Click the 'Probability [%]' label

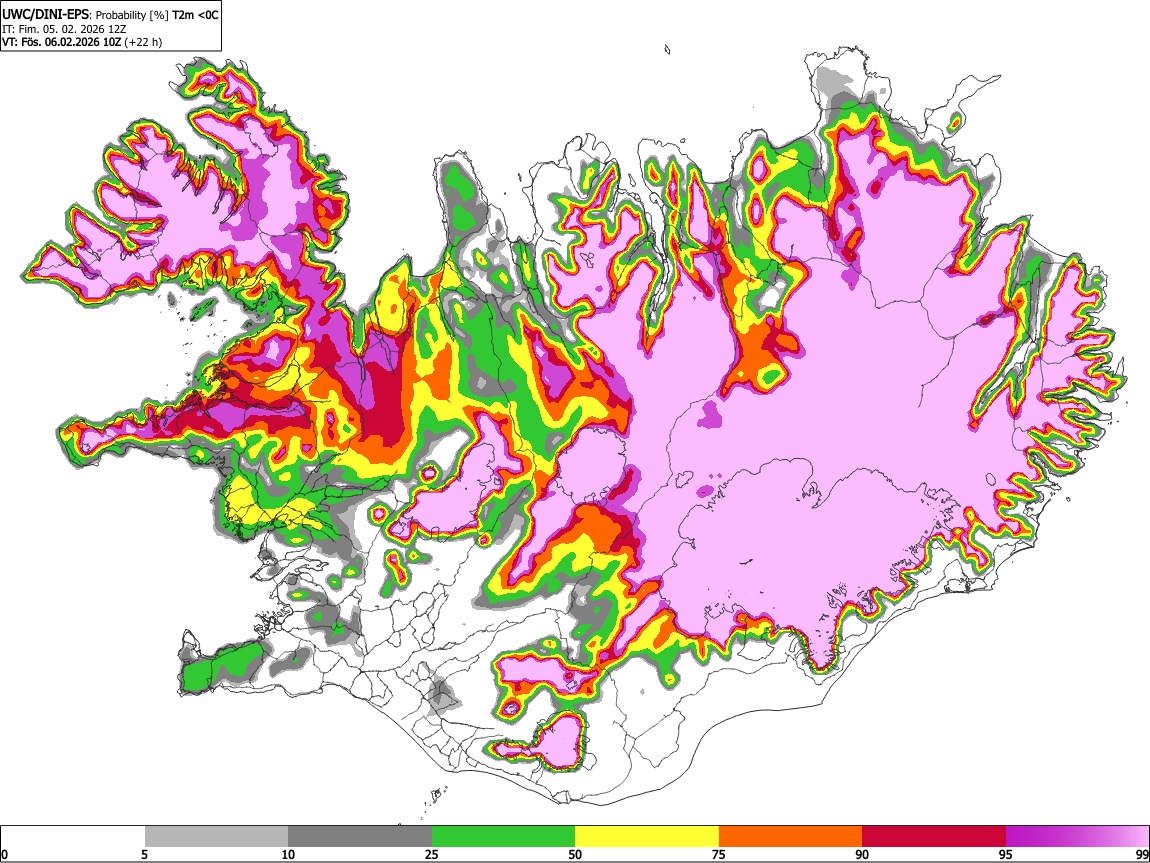pyautogui.click(x=133, y=15)
